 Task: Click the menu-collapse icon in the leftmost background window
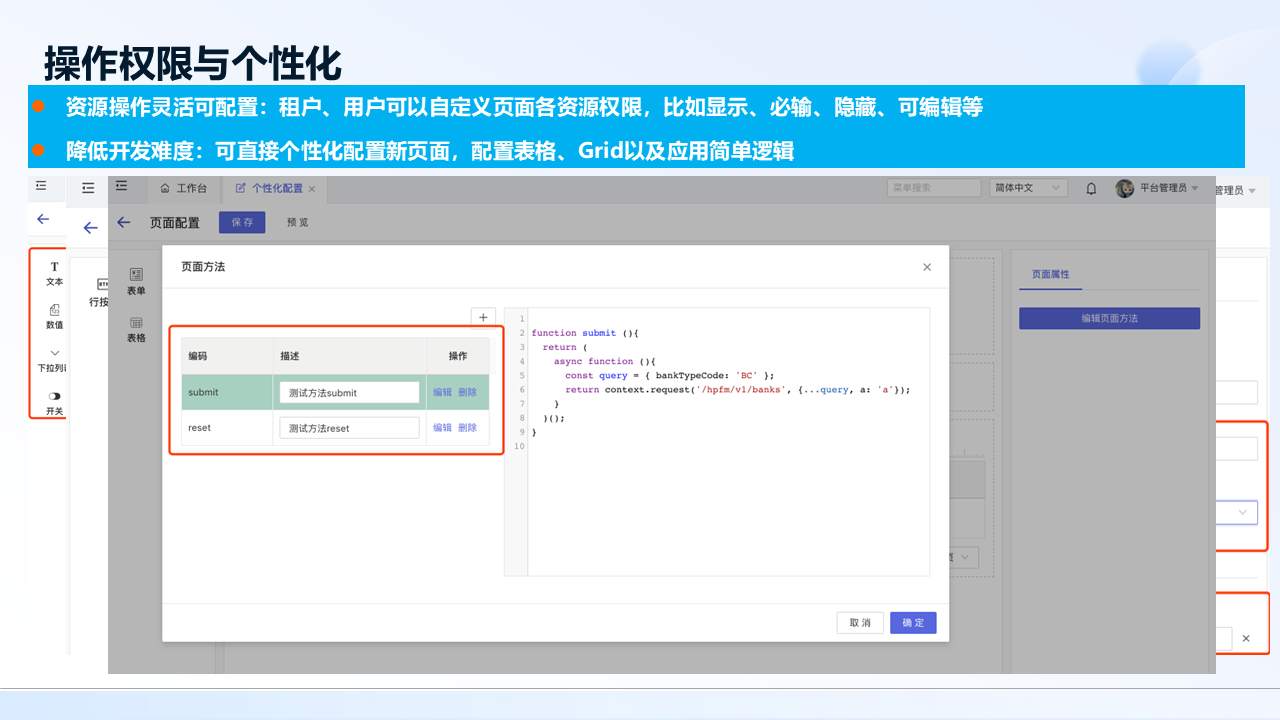tap(41, 186)
